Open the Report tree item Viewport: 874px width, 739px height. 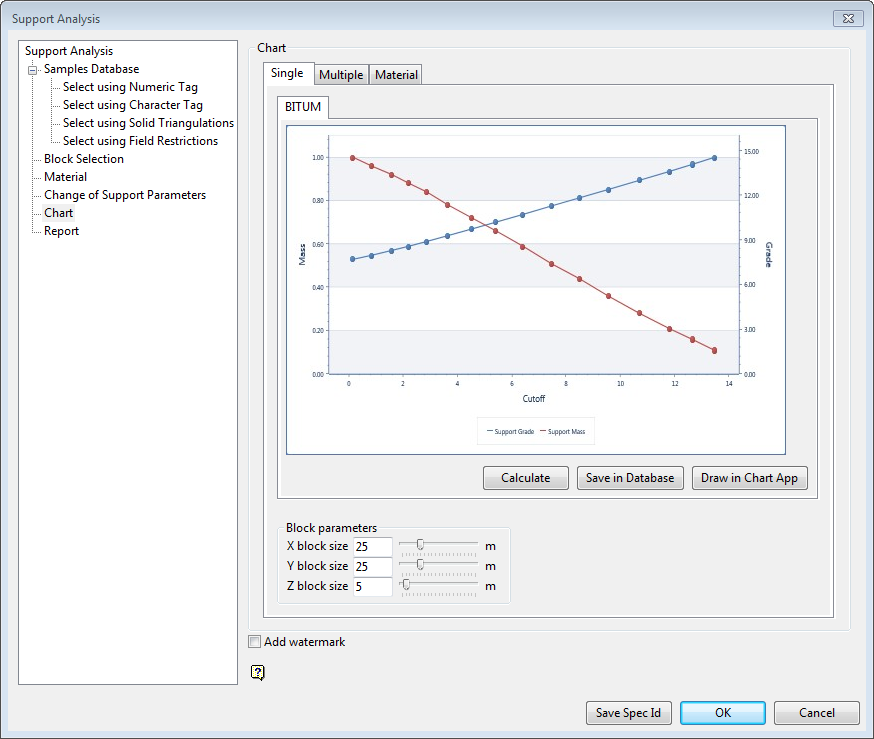[61, 231]
